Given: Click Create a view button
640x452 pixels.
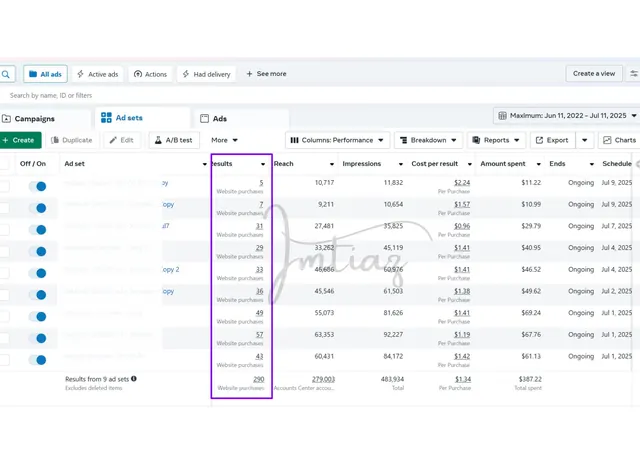Looking at the screenshot, I should tap(594, 73).
